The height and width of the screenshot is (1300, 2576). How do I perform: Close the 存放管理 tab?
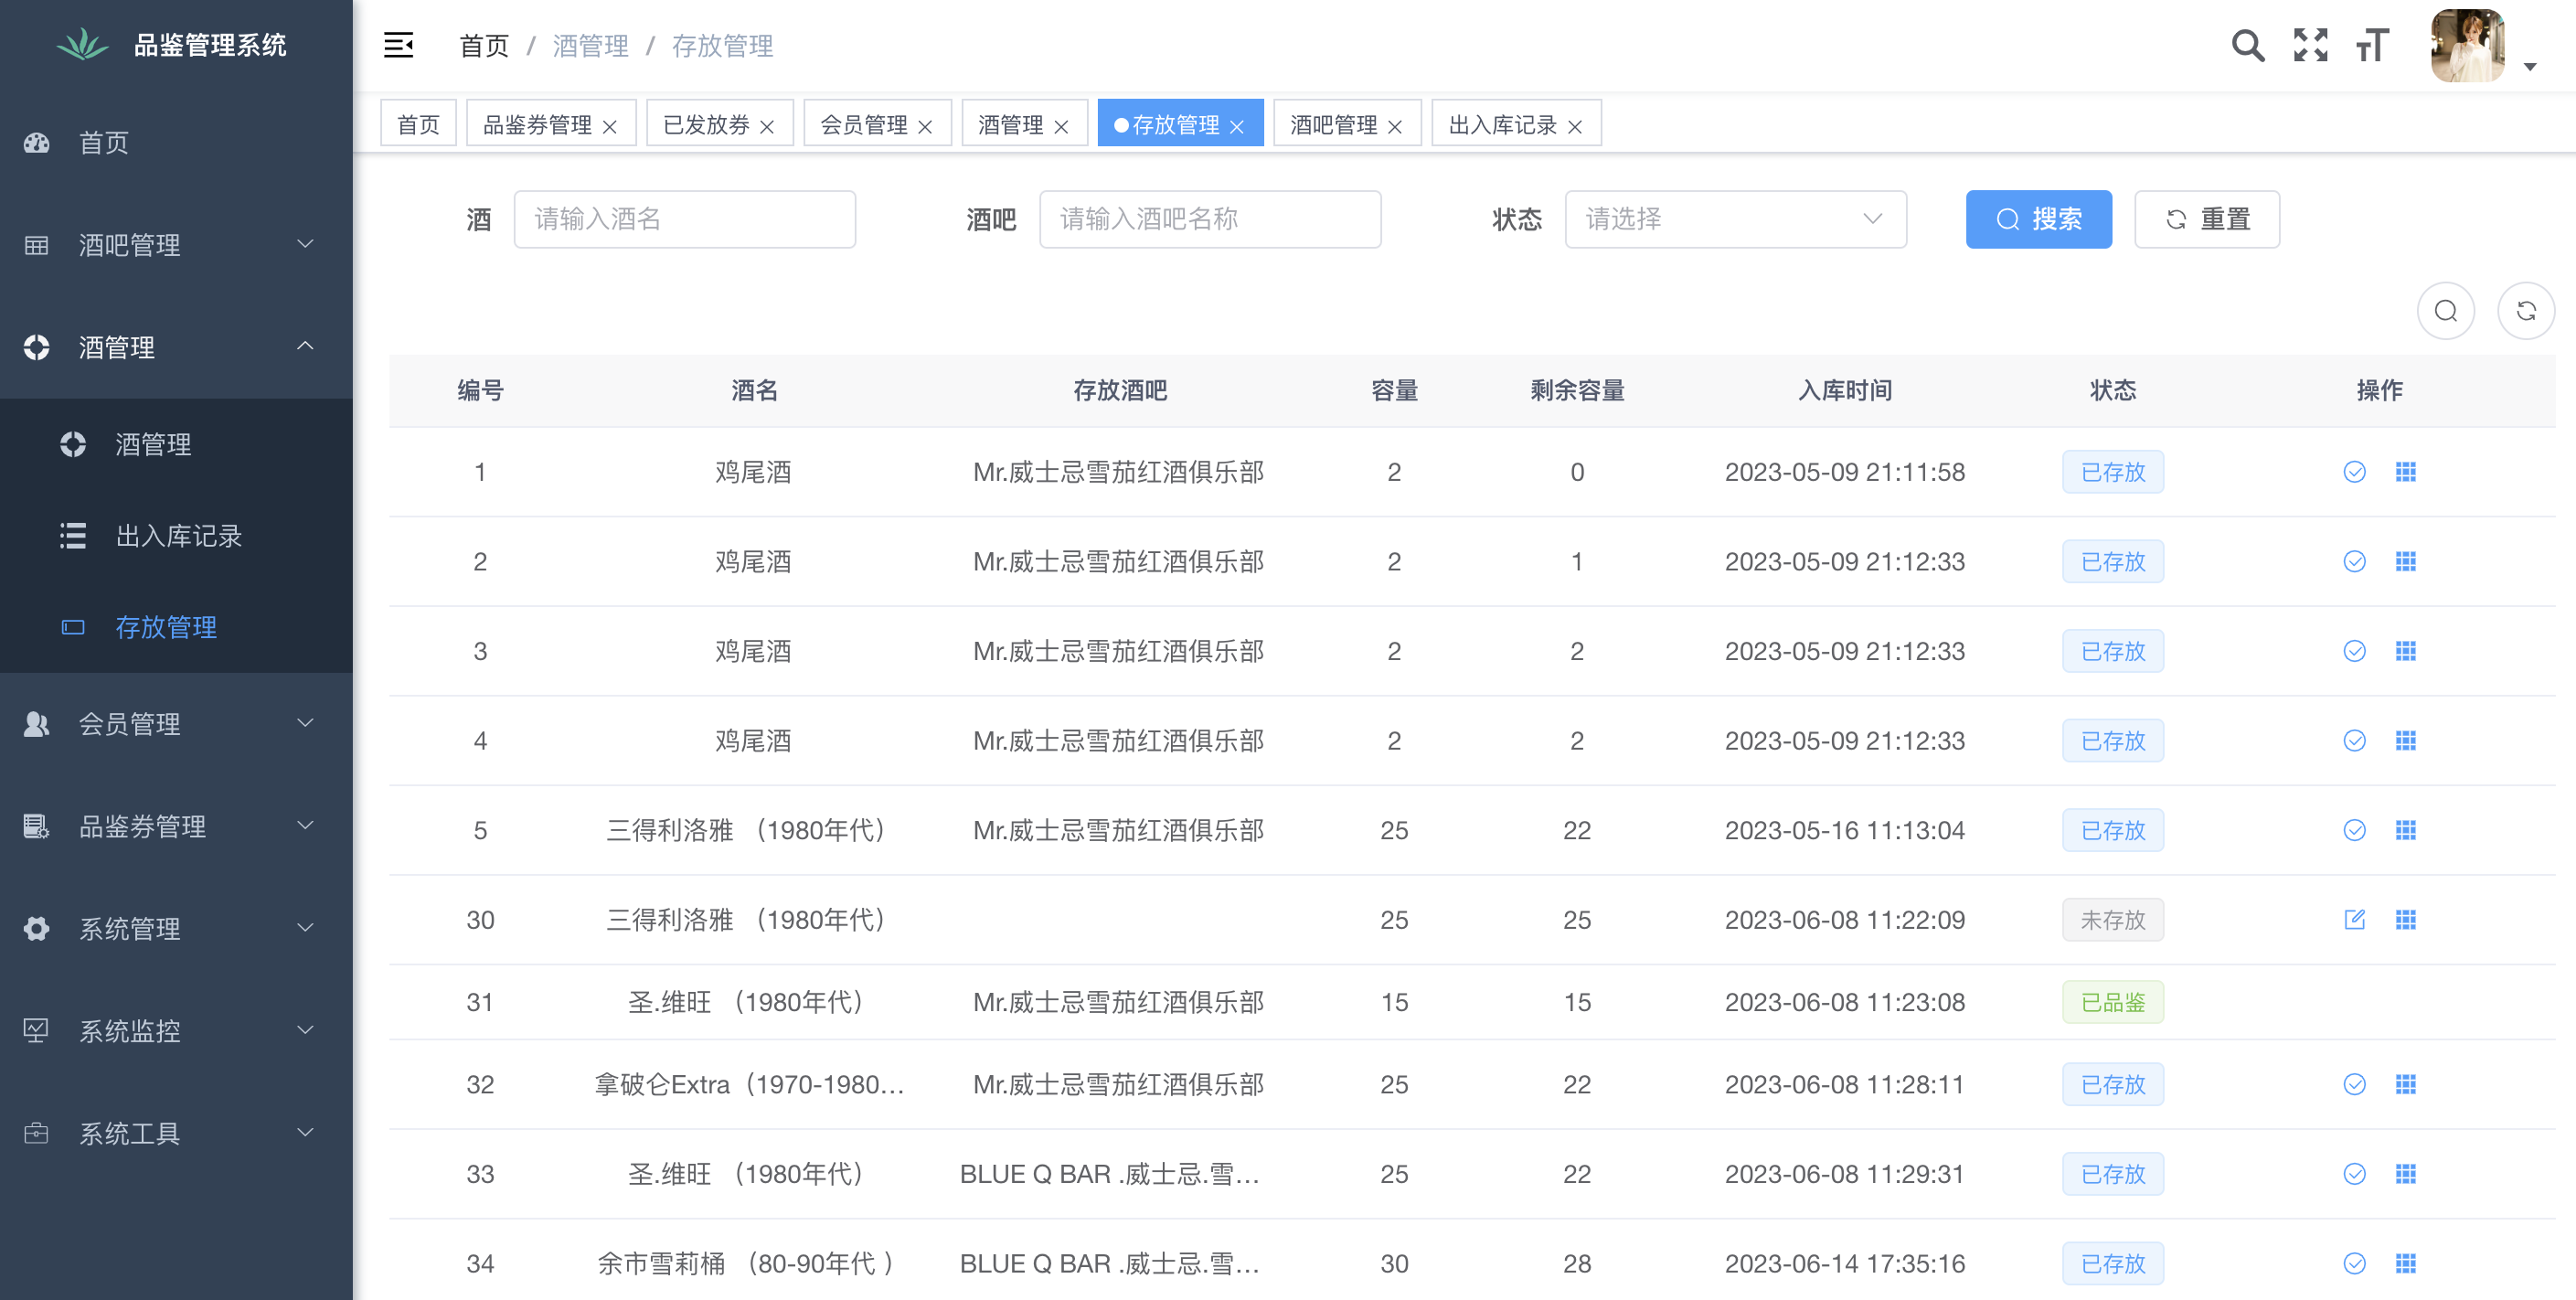[x=1237, y=126]
